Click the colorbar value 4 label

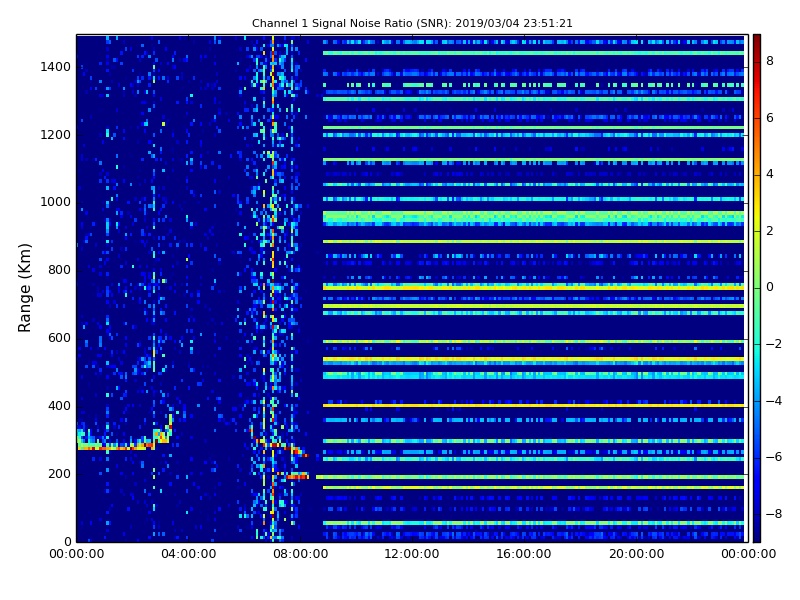coord(770,174)
